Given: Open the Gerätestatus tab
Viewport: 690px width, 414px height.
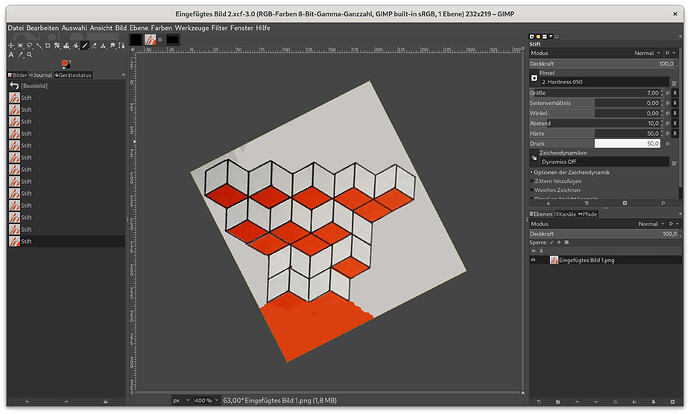Looking at the screenshot, I should pyautogui.click(x=73, y=74).
